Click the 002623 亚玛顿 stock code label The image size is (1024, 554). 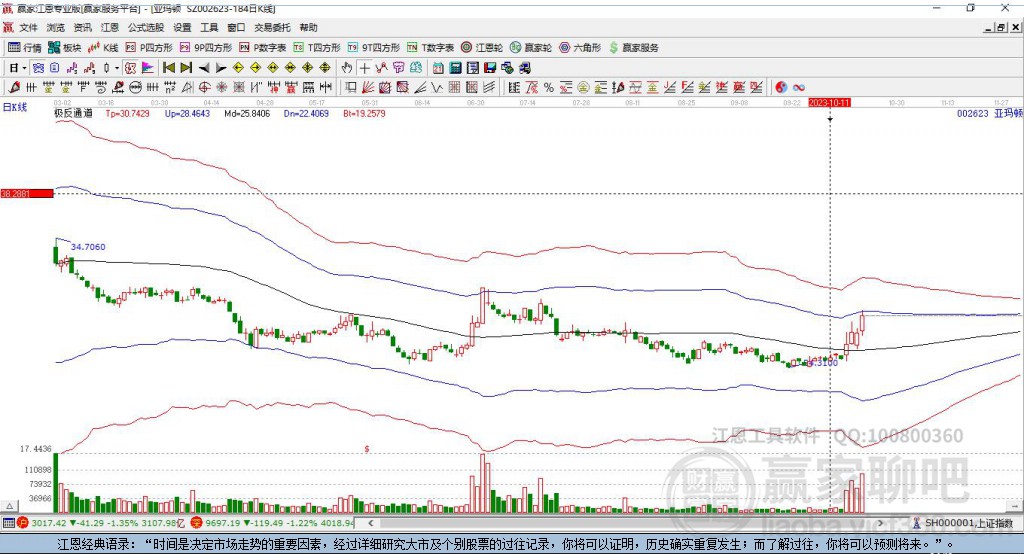(989, 113)
